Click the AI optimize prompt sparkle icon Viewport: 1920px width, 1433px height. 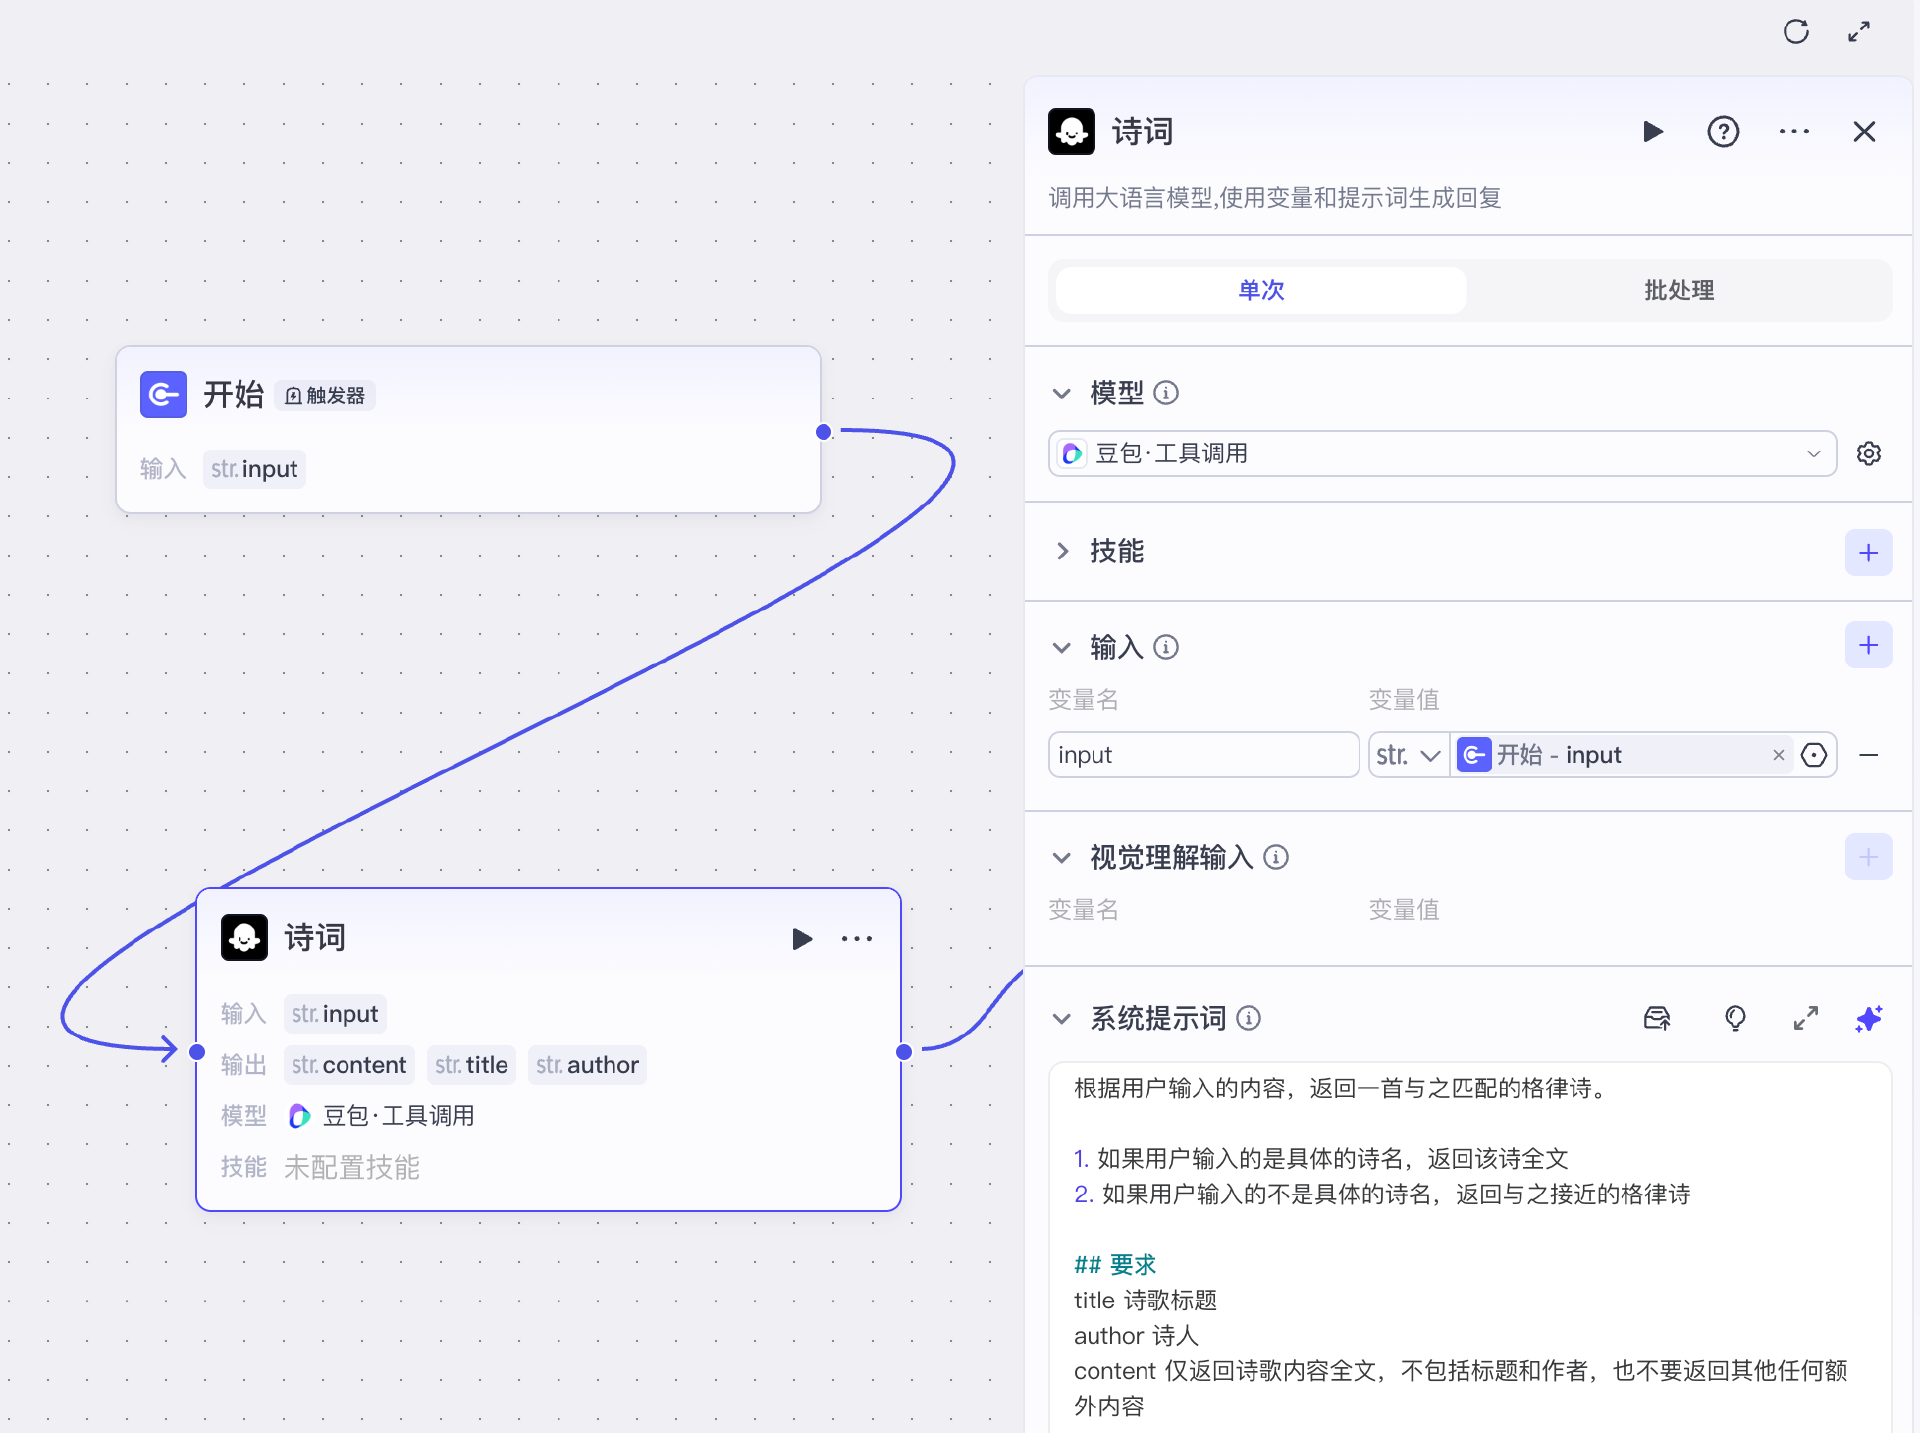(1869, 1018)
